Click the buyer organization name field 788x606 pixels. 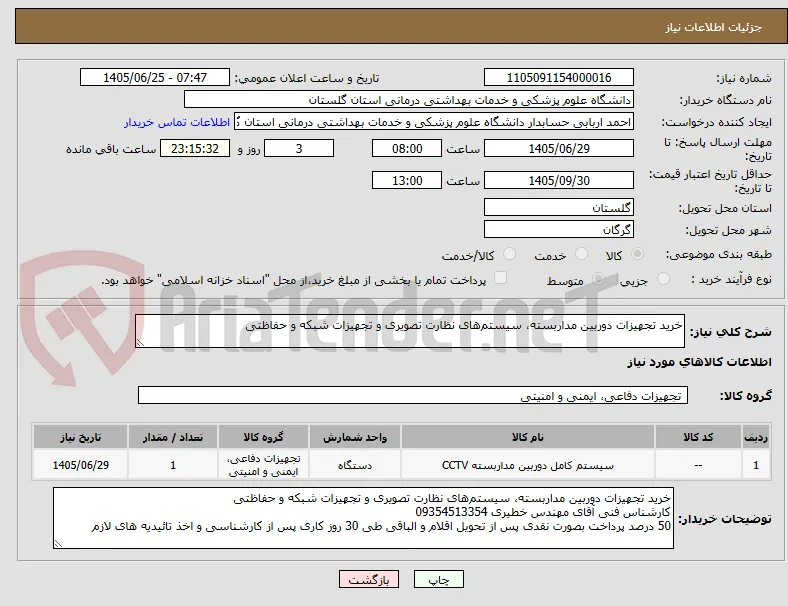coord(409,99)
